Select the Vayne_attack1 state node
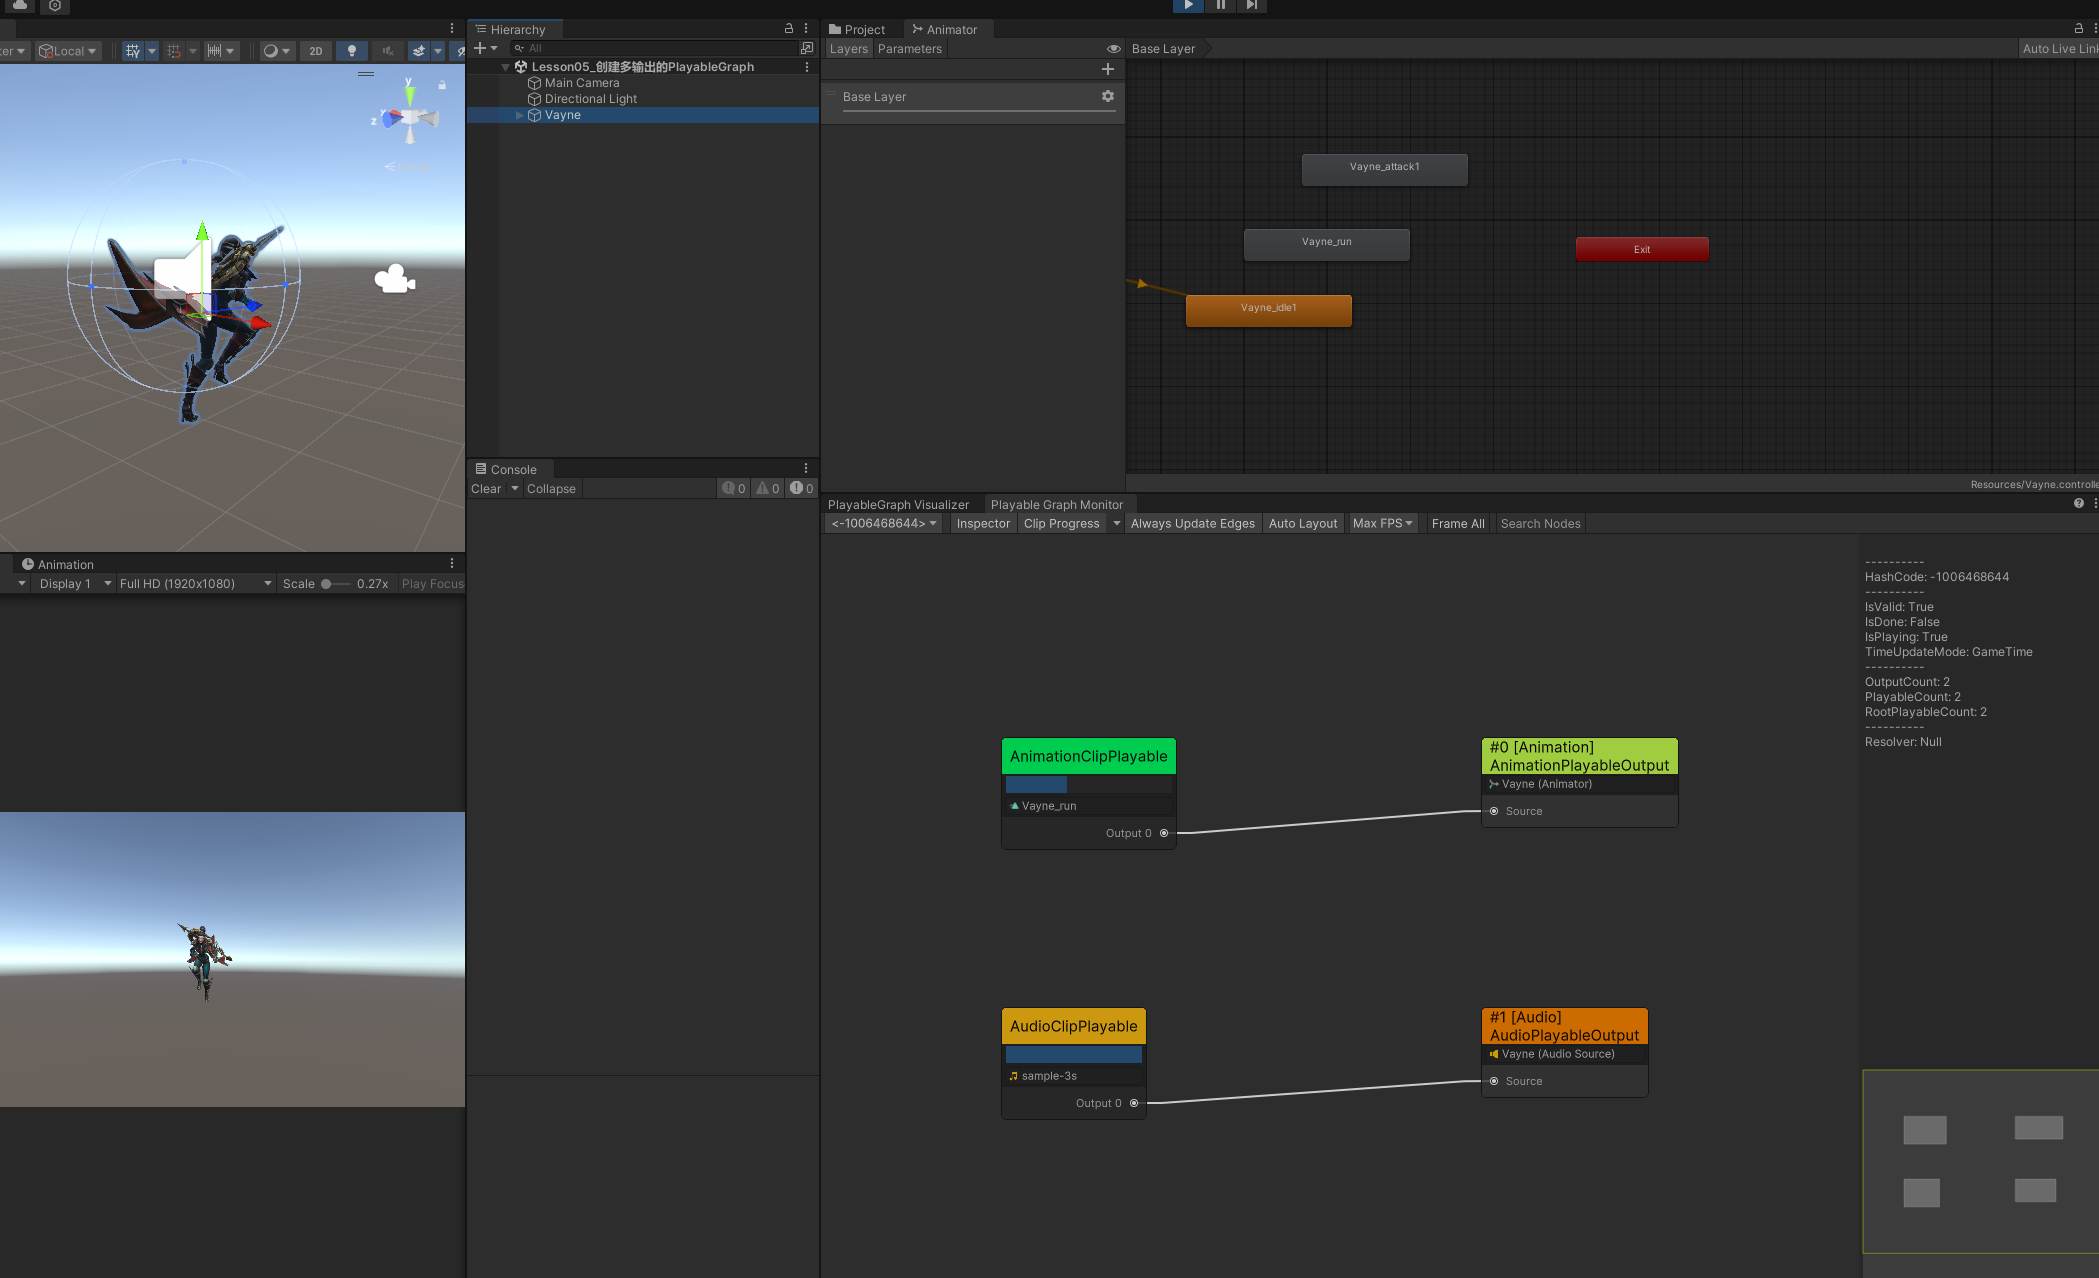The width and height of the screenshot is (2099, 1278). pos(1384,168)
